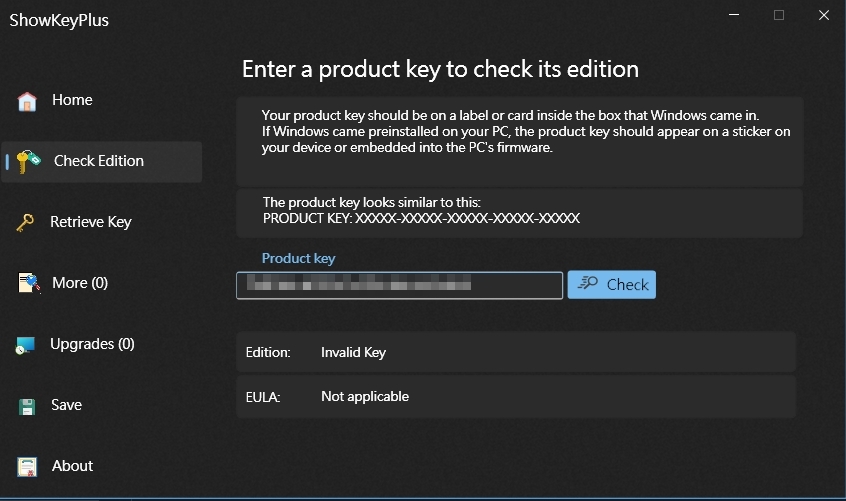Open the About page label
Image resolution: width=846 pixels, height=501 pixels.
[x=72, y=466]
